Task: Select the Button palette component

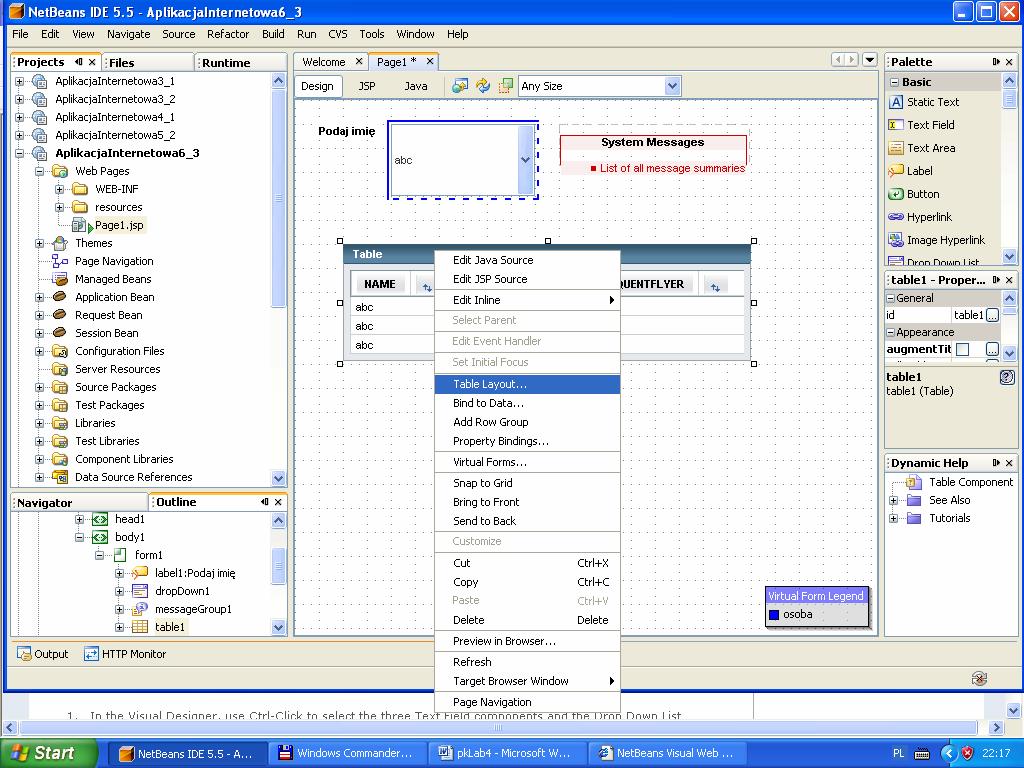Action: pos(922,194)
